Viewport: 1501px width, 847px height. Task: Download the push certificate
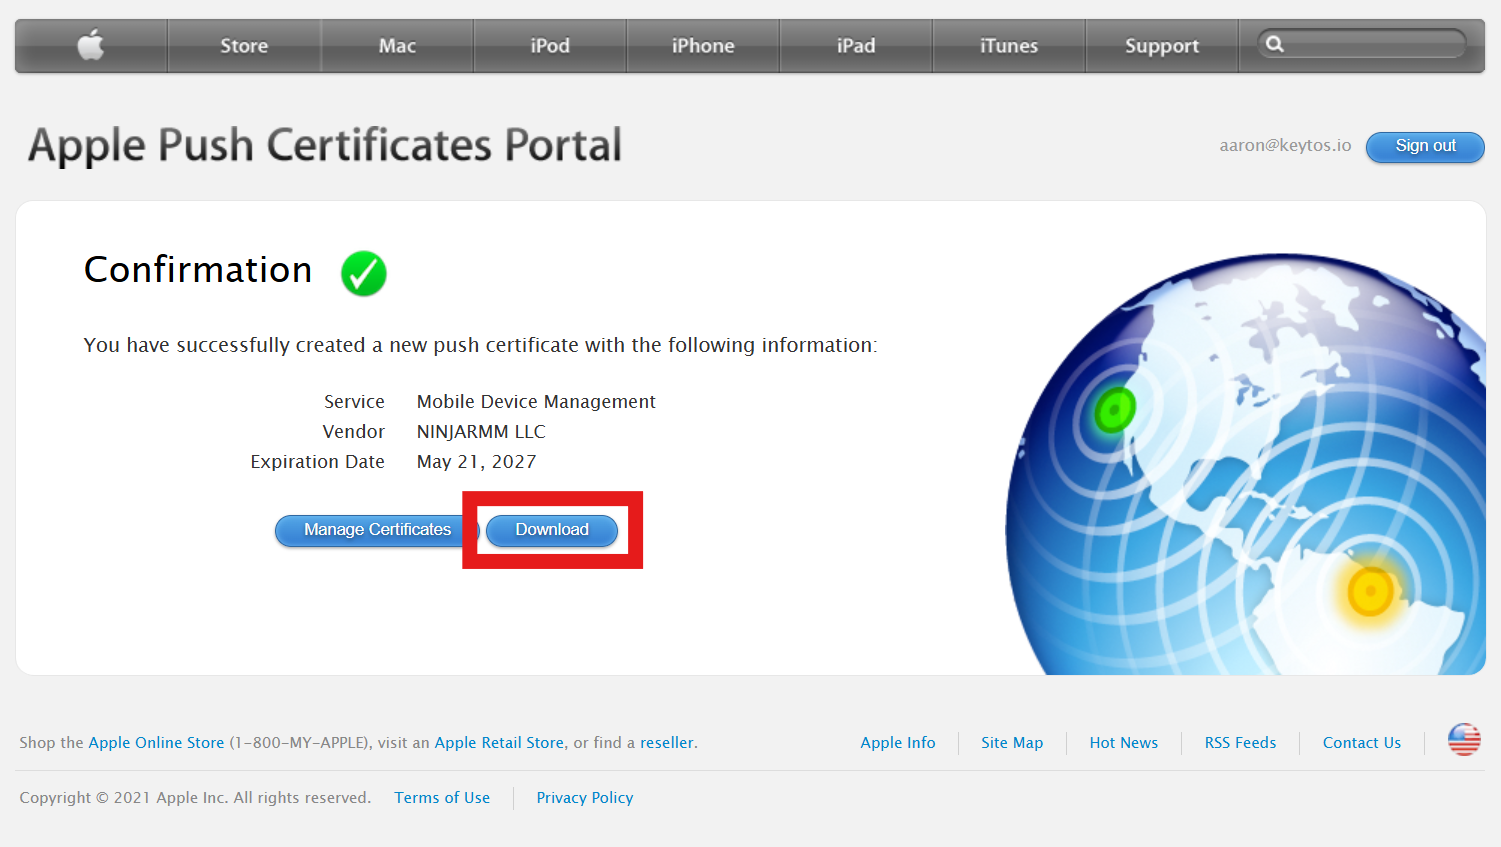tap(552, 530)
